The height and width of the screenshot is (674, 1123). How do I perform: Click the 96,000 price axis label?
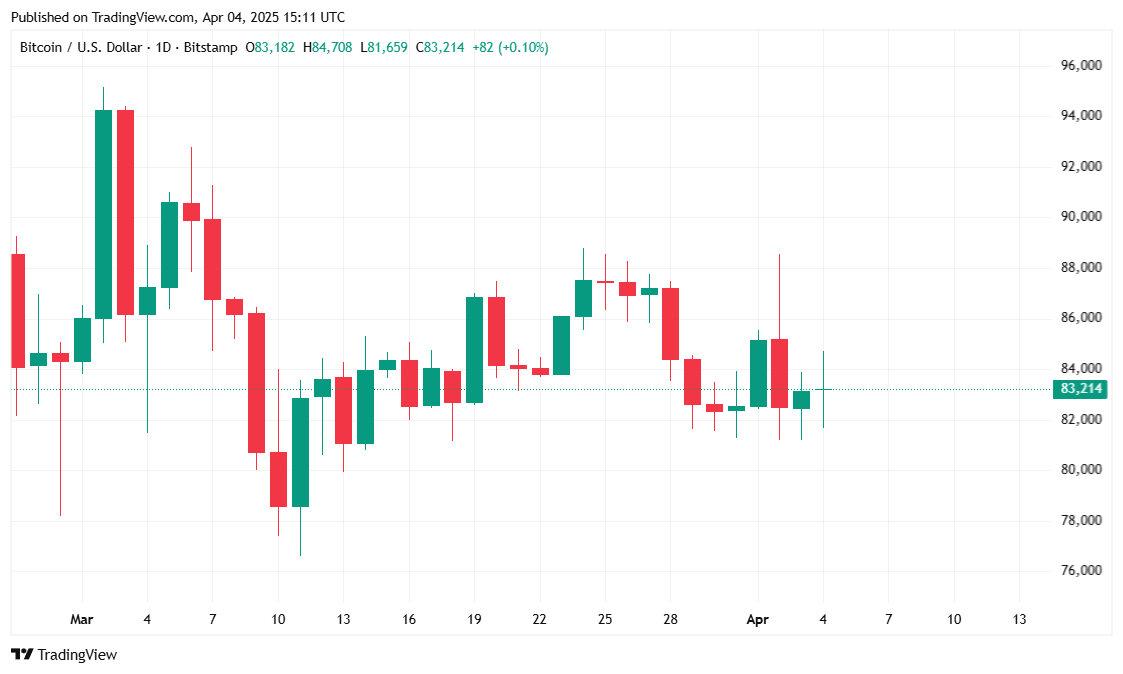(1081, 65)
